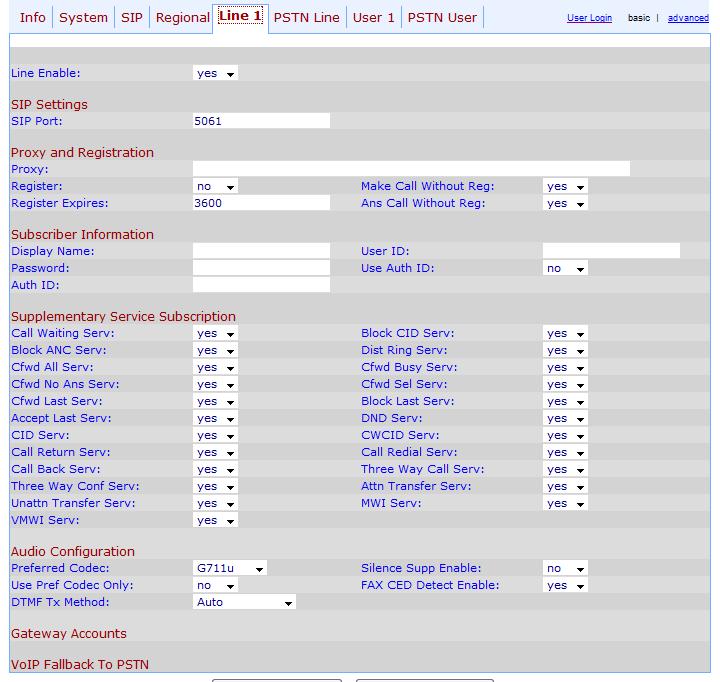The image size is (720, 682).
Task: Click 'Proxy and Registration' section heading
Action: [x=82, y=152]
